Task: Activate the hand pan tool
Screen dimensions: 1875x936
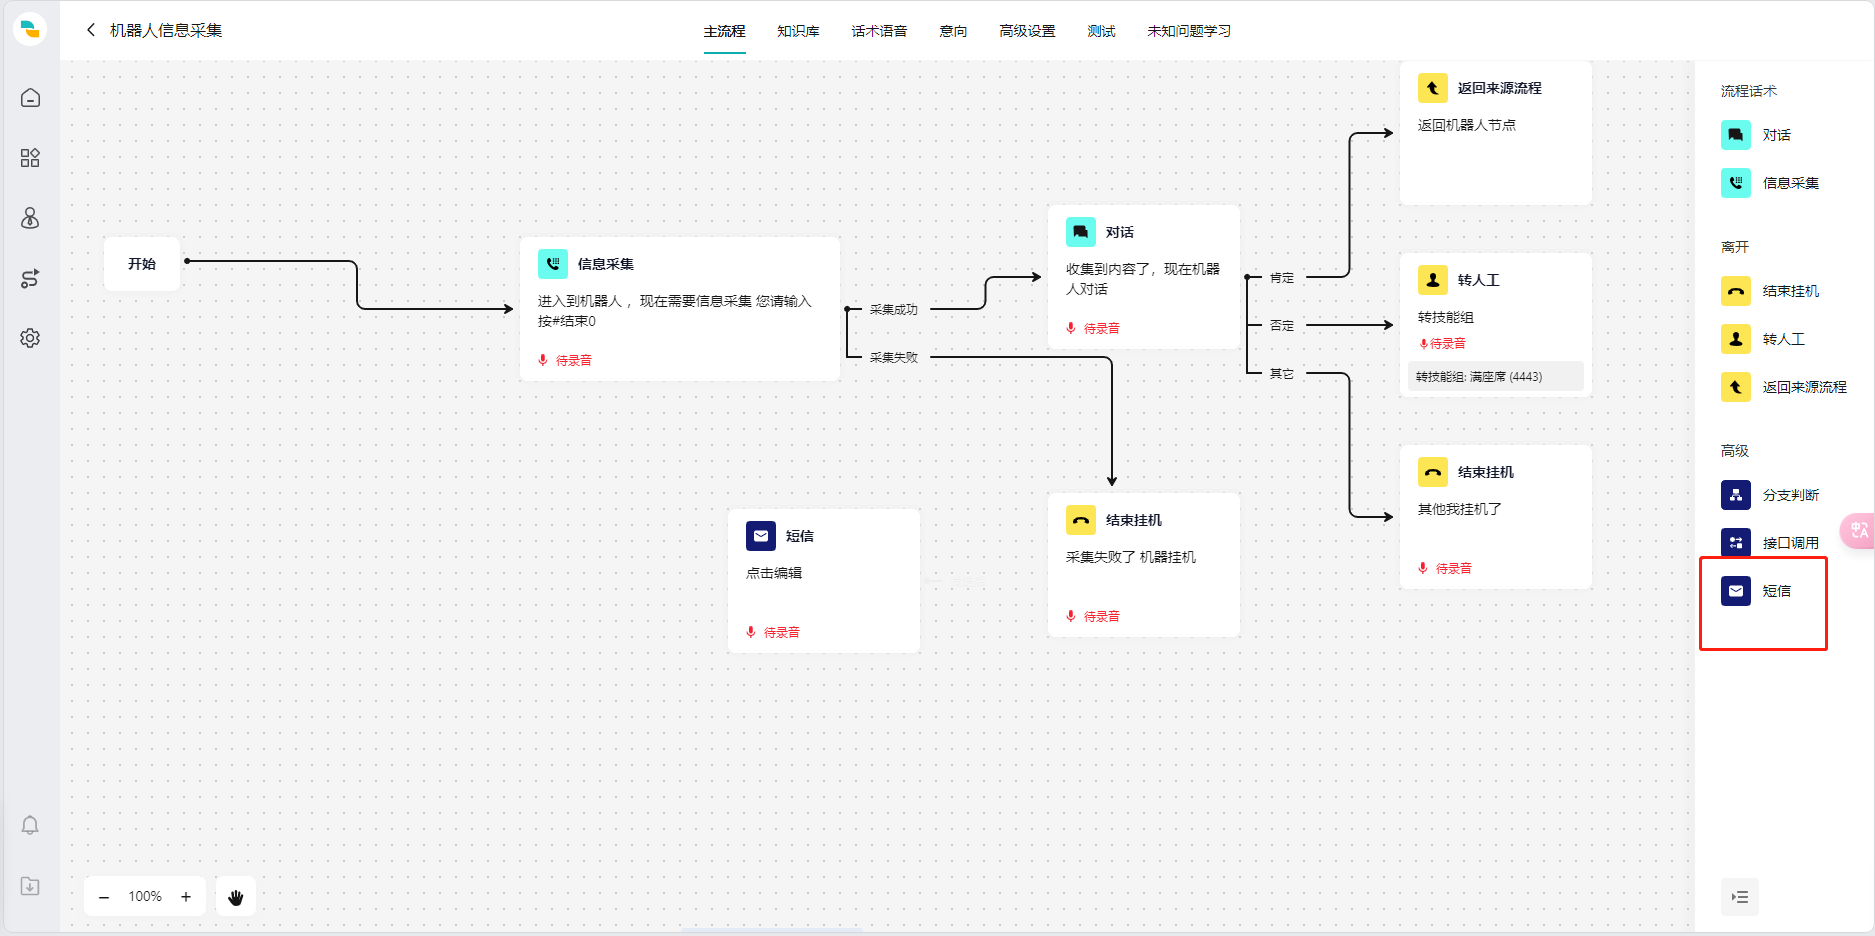Action: (236, 897)
